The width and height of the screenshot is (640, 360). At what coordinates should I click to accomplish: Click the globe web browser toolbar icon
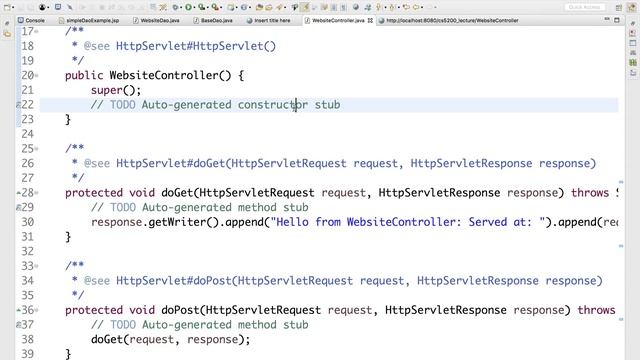click(x=356, y=7)
